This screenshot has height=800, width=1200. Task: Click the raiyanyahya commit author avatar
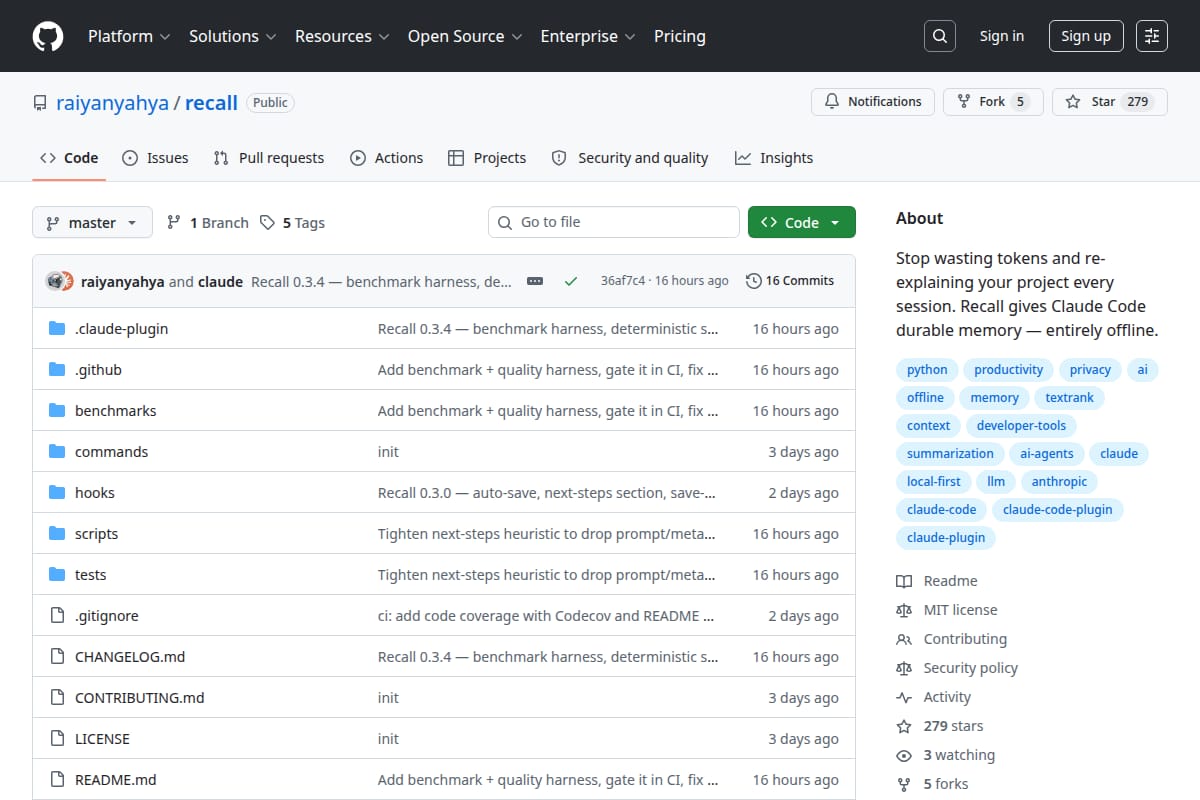[x=55, y=281]
